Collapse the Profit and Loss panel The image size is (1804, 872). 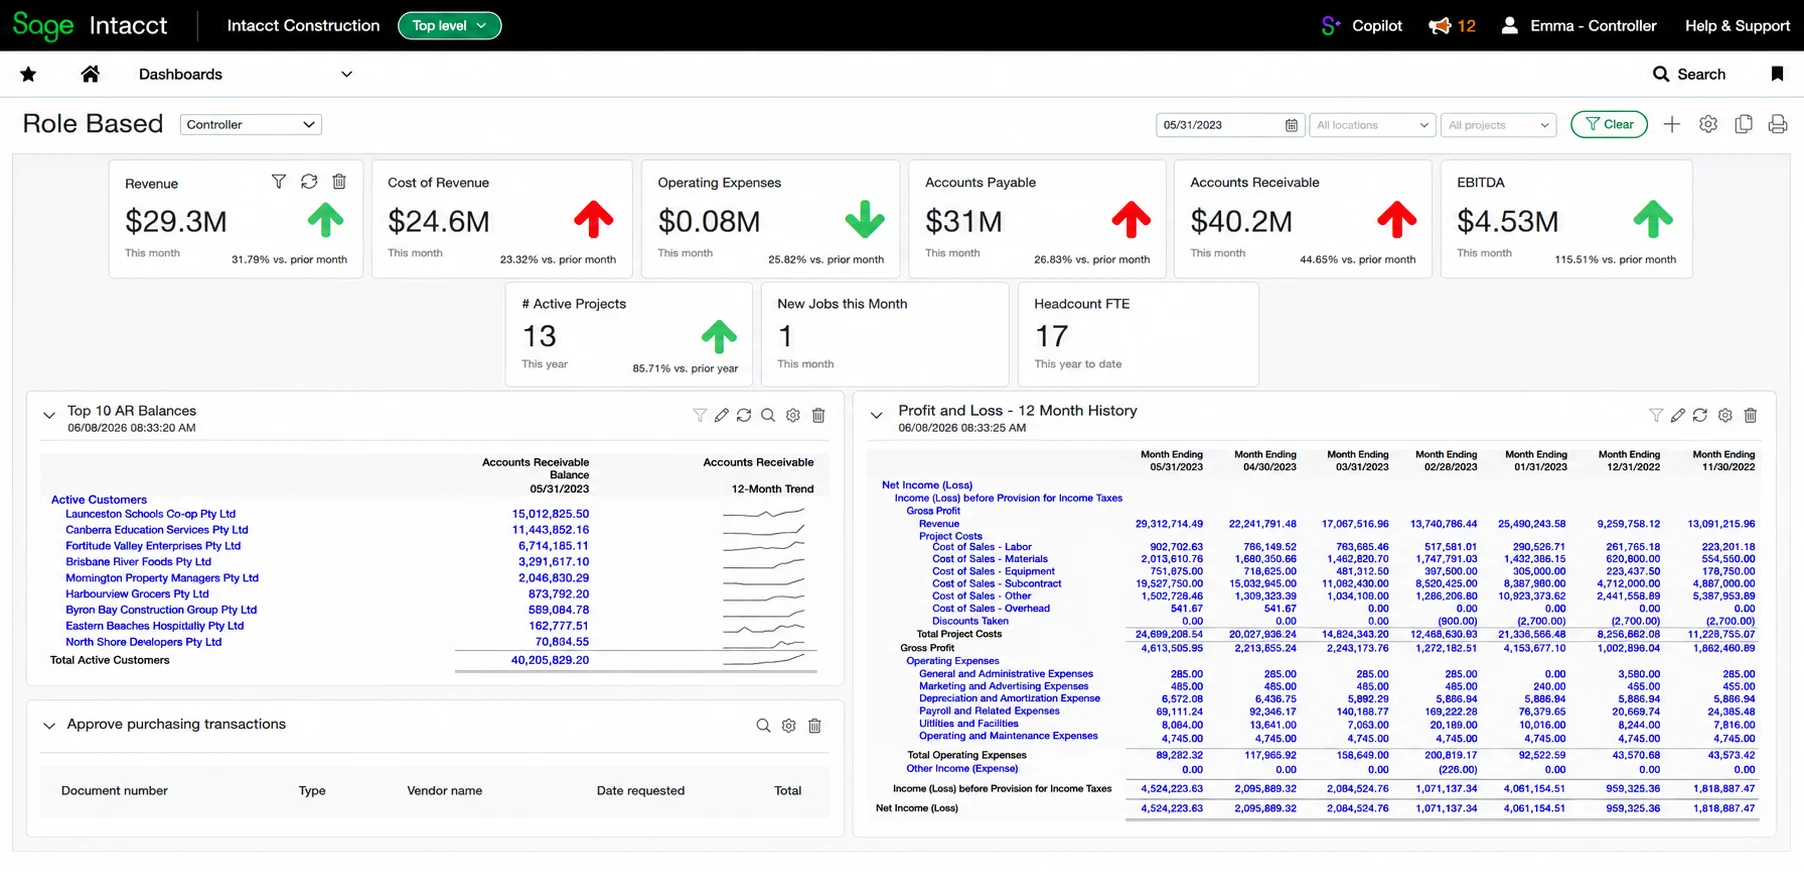tap(877, 415)
